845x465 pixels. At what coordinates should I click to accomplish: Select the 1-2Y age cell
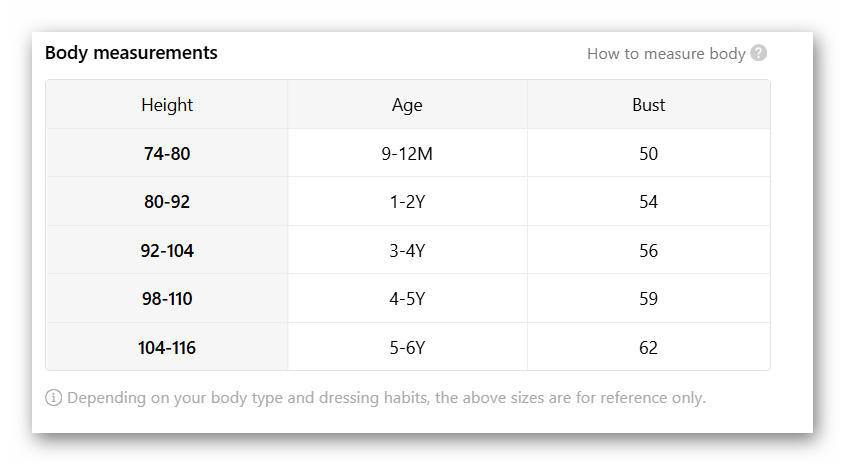click(x=407, y=202)
